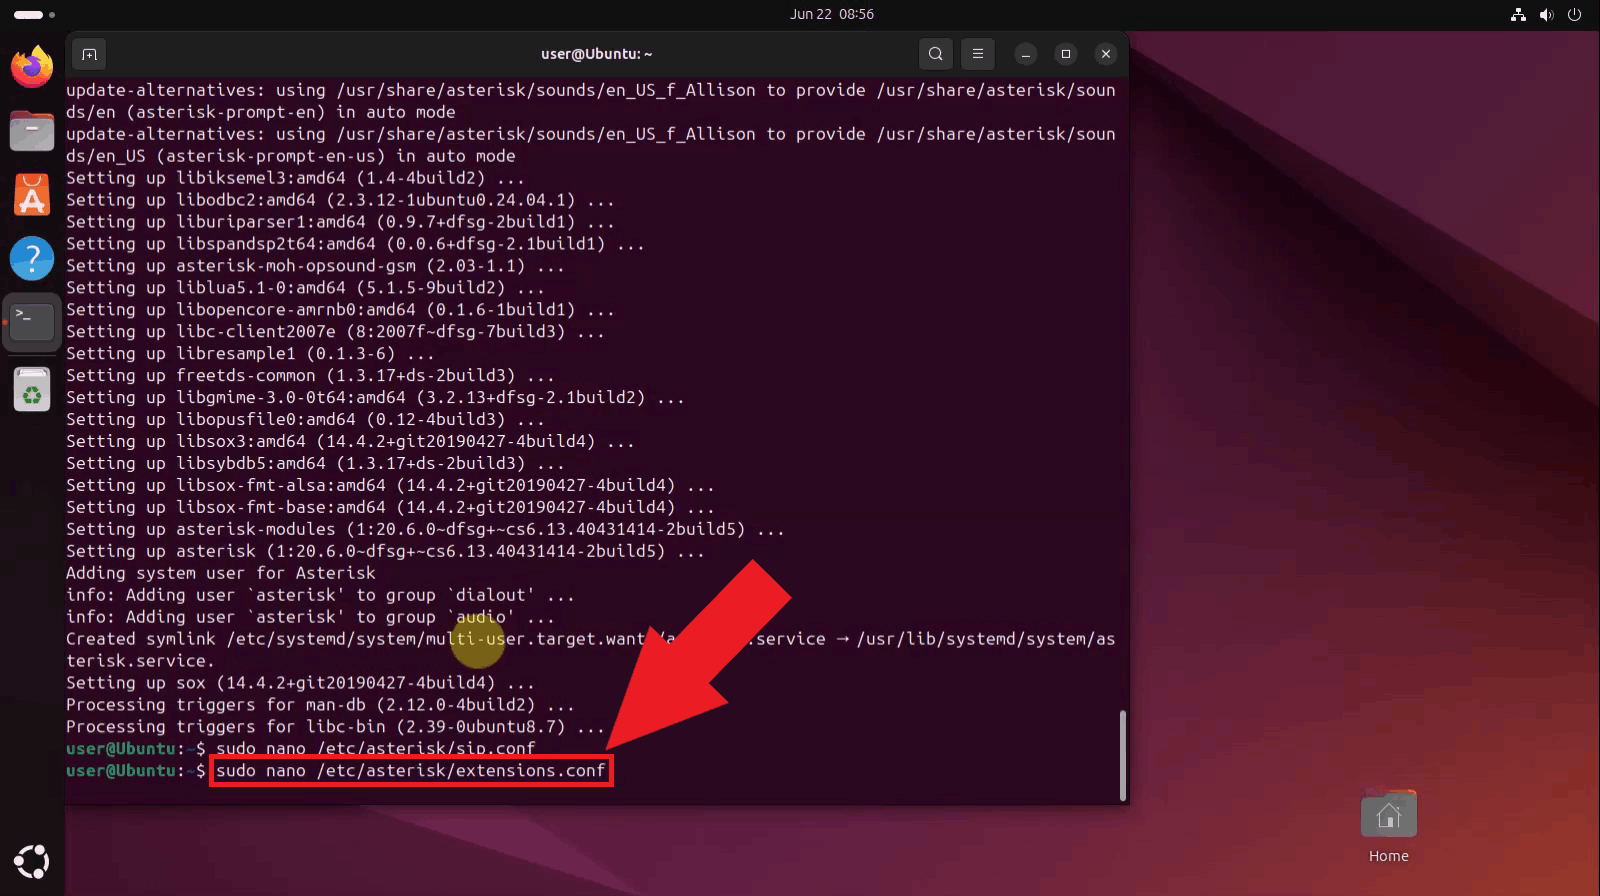1600x896 pixels.
Task: Click 'Setting up asterisk-moh-opsound-gsm' line
Action: (315, 266)
